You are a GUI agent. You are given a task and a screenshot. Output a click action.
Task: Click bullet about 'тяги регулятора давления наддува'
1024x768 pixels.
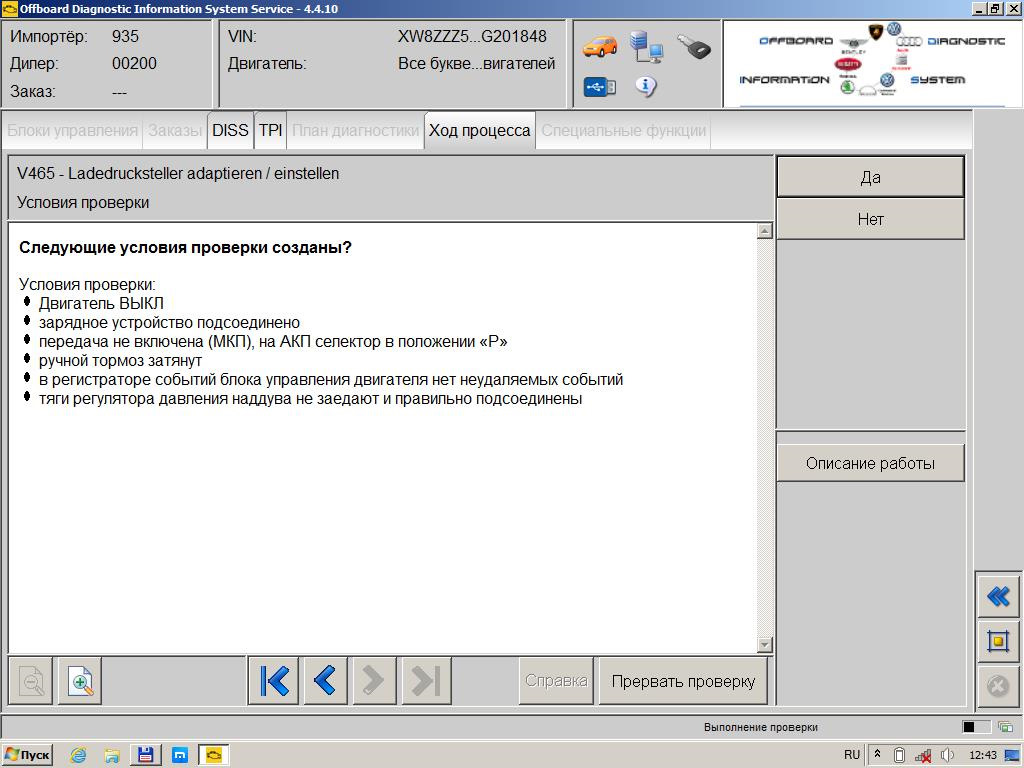pyautogui.click(x=310, y=398)
